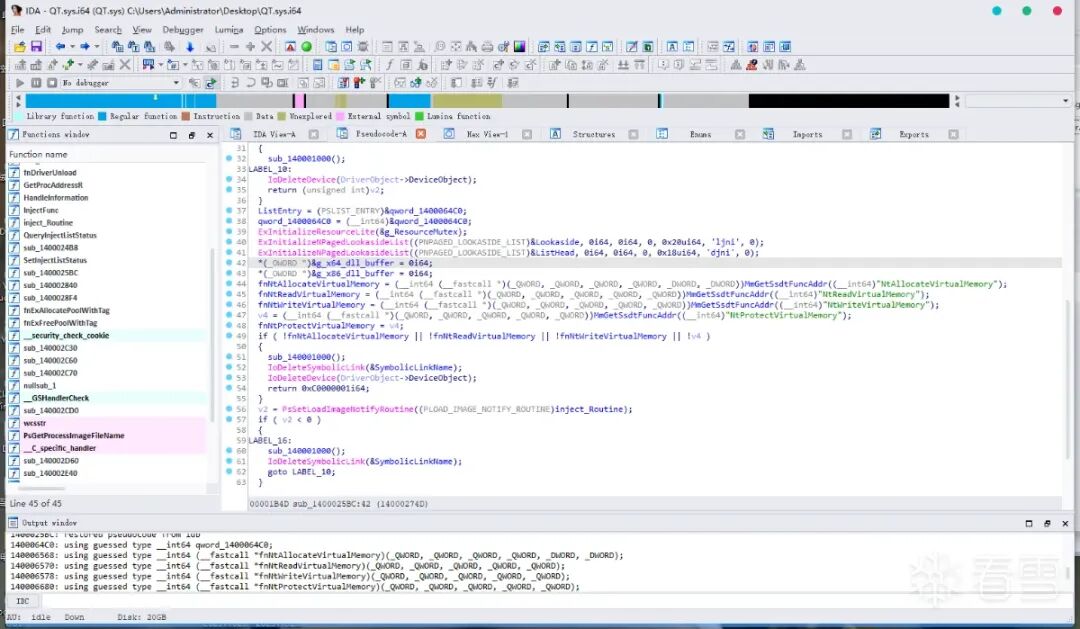Open the Search menu
Viewport: 1080px width, 629px height.
point(107,30)
